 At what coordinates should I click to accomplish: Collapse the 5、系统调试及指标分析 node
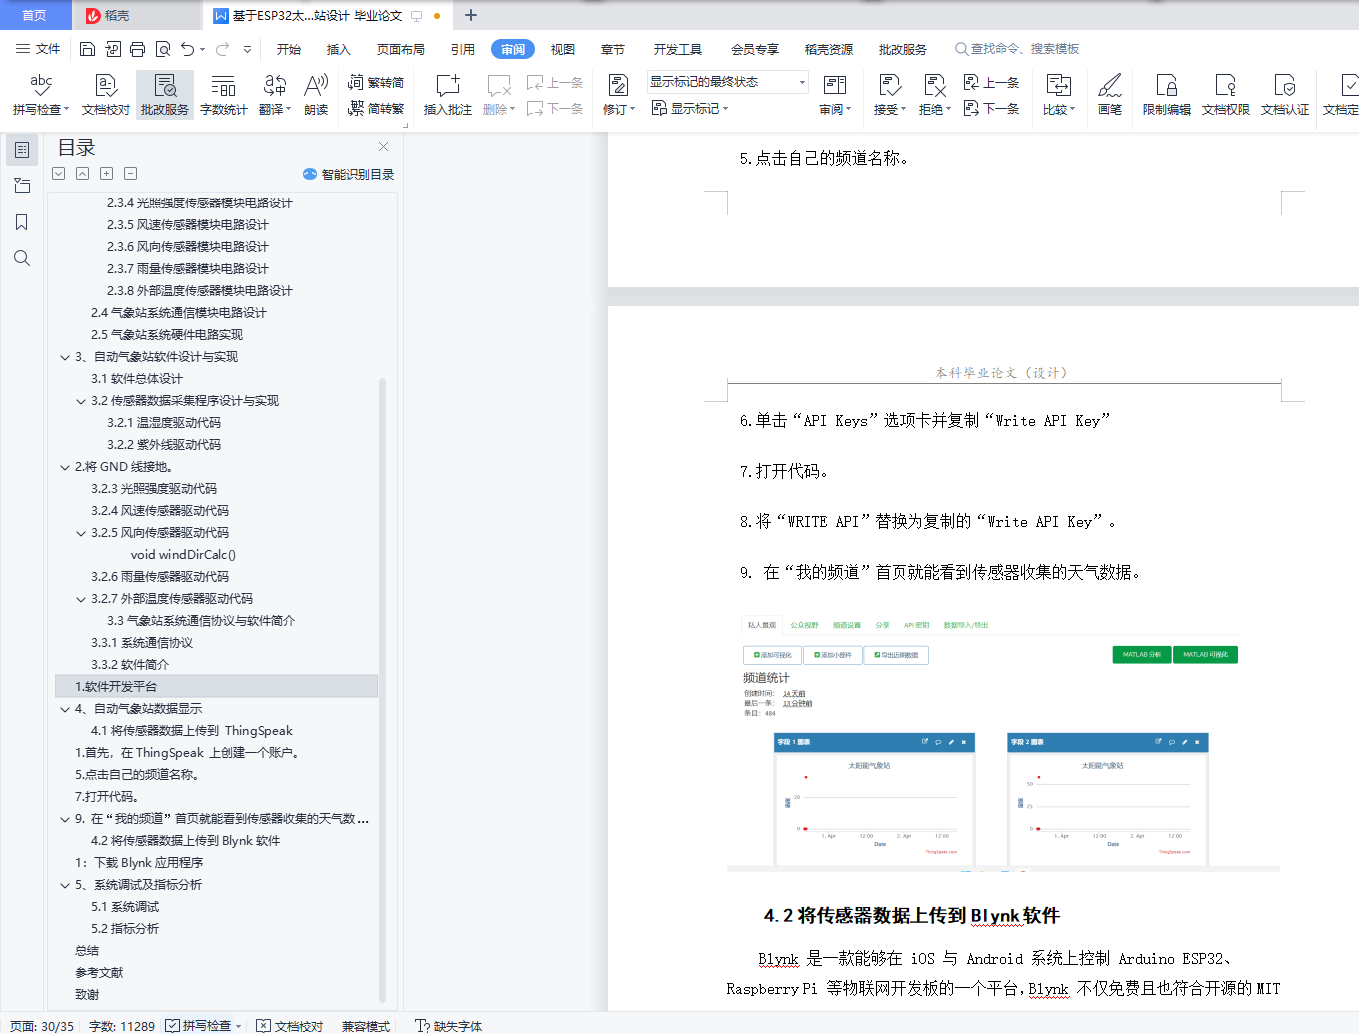coord(65,885)
